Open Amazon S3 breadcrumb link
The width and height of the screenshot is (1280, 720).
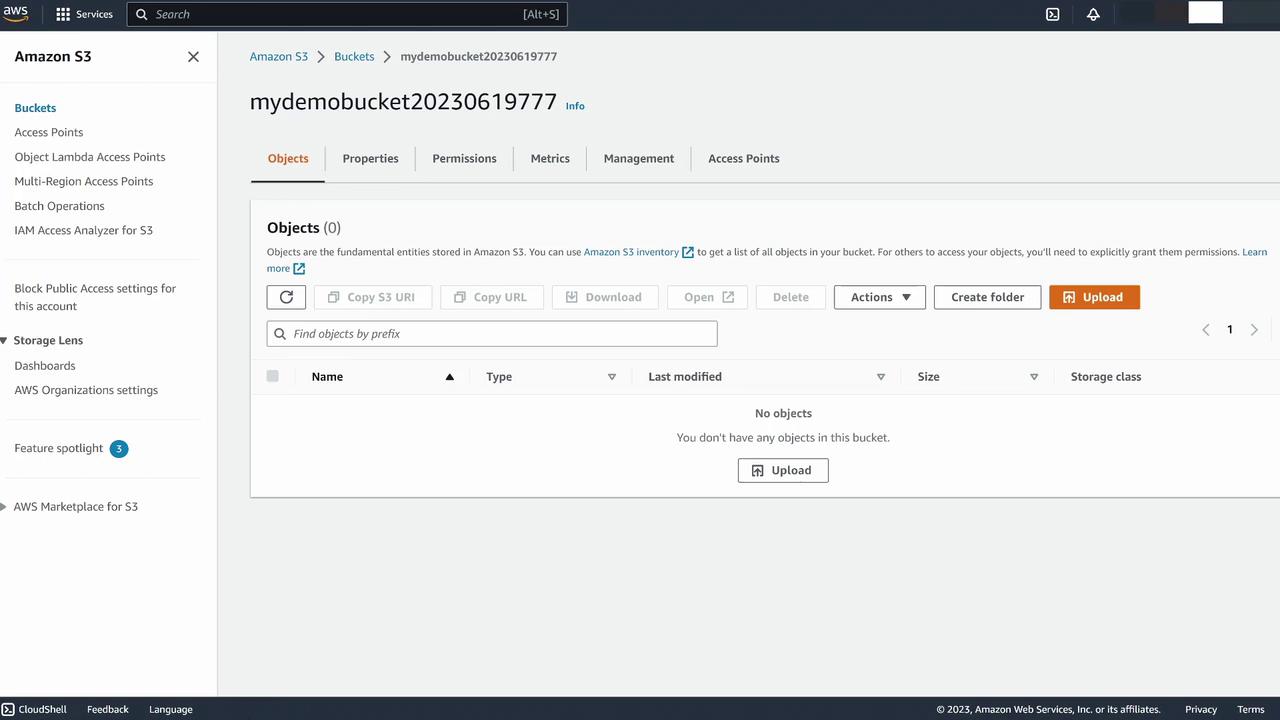click(x=279, y=57)
